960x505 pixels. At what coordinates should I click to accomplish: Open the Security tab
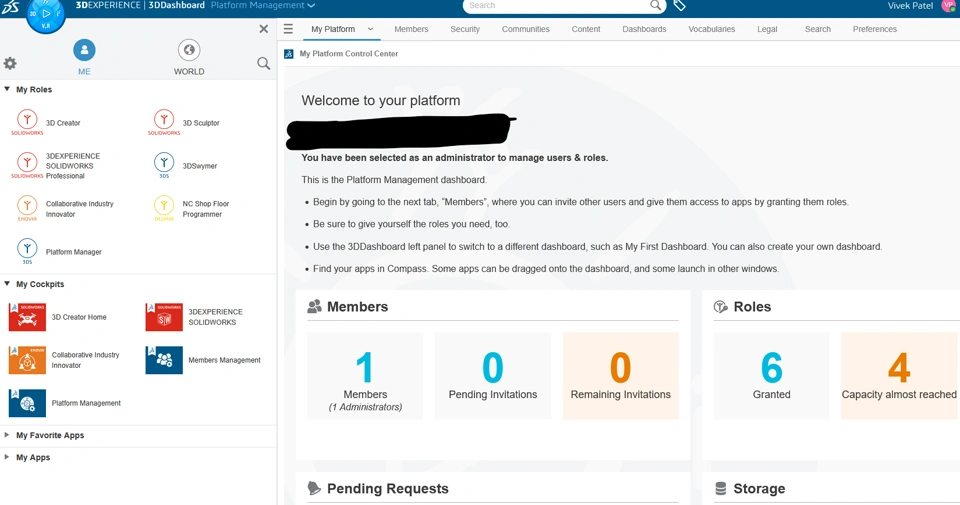(x=465, y=29)
